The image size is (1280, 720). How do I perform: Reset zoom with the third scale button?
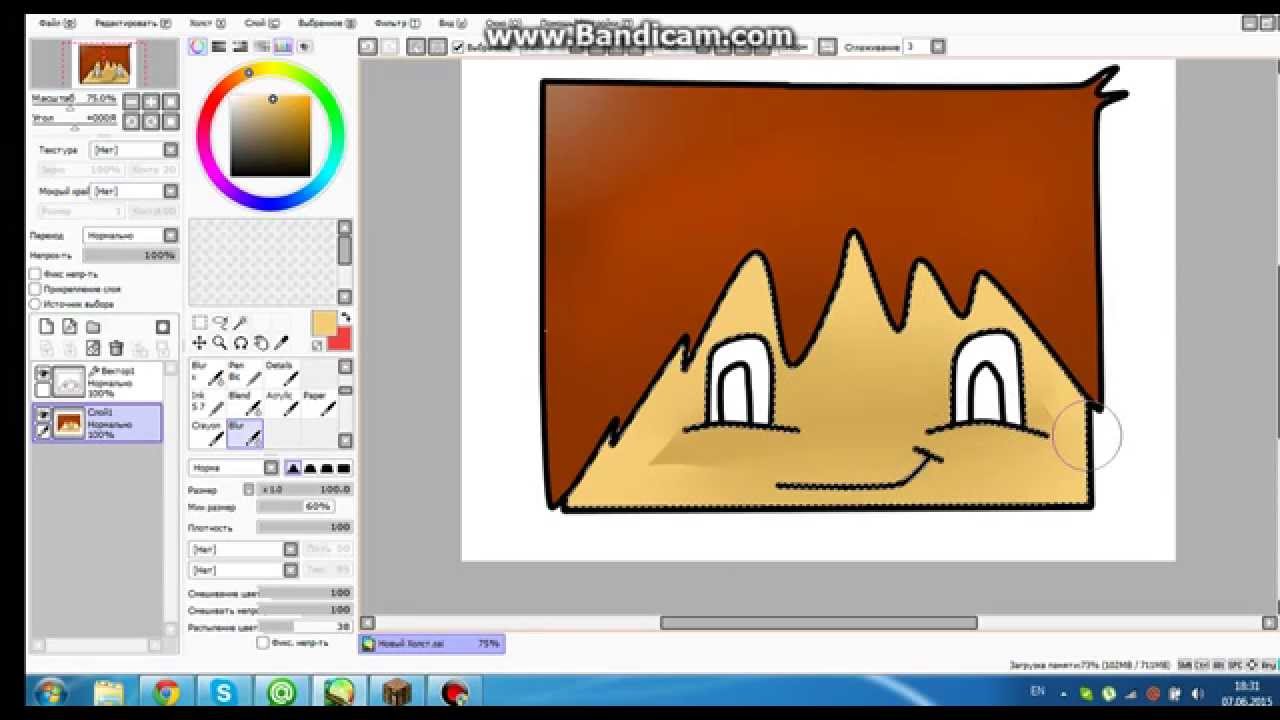(x=171, y=101)
